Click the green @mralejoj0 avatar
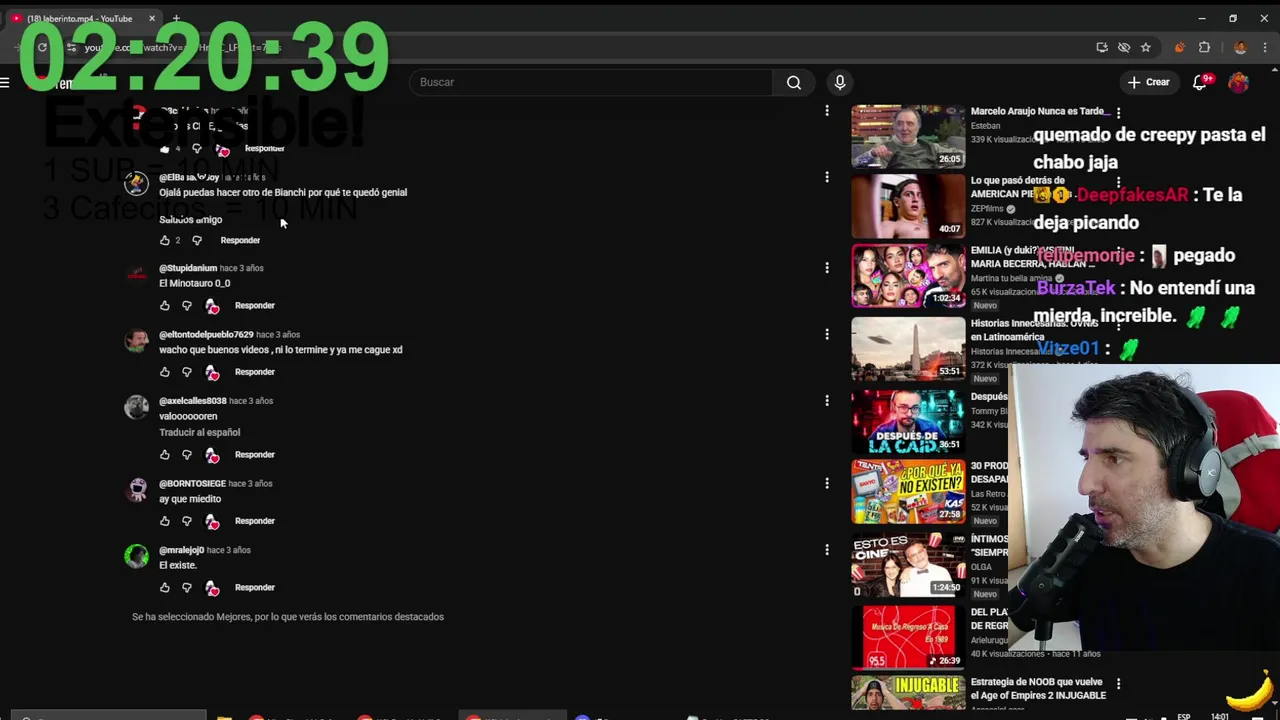 (136, 556)
